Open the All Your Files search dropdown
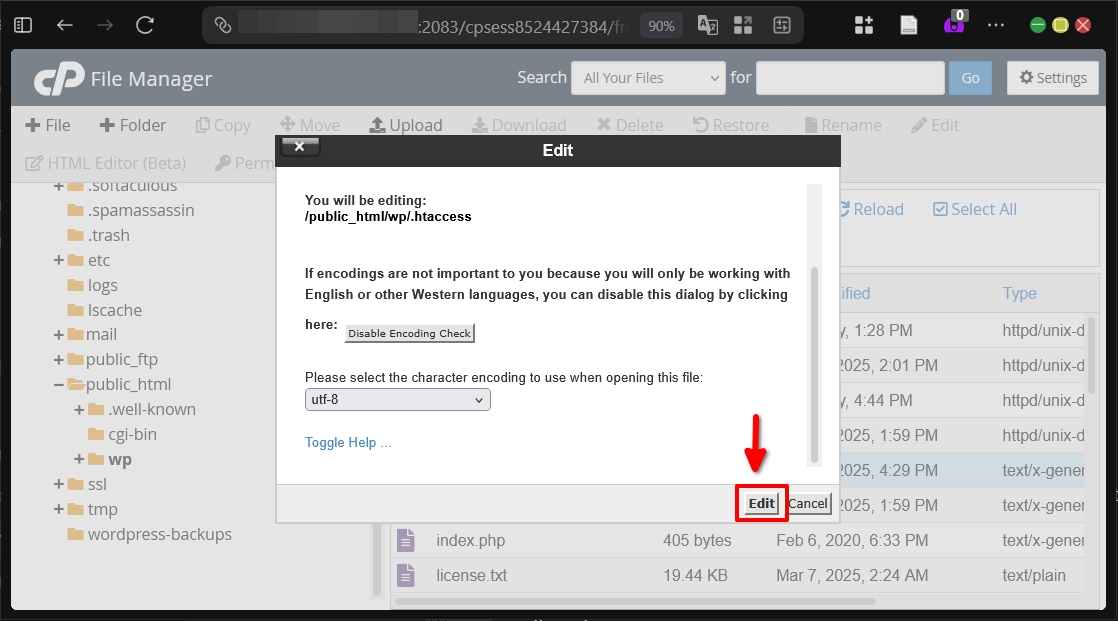The width and height of the screenshot is (1118, 621). coord(647,77)
